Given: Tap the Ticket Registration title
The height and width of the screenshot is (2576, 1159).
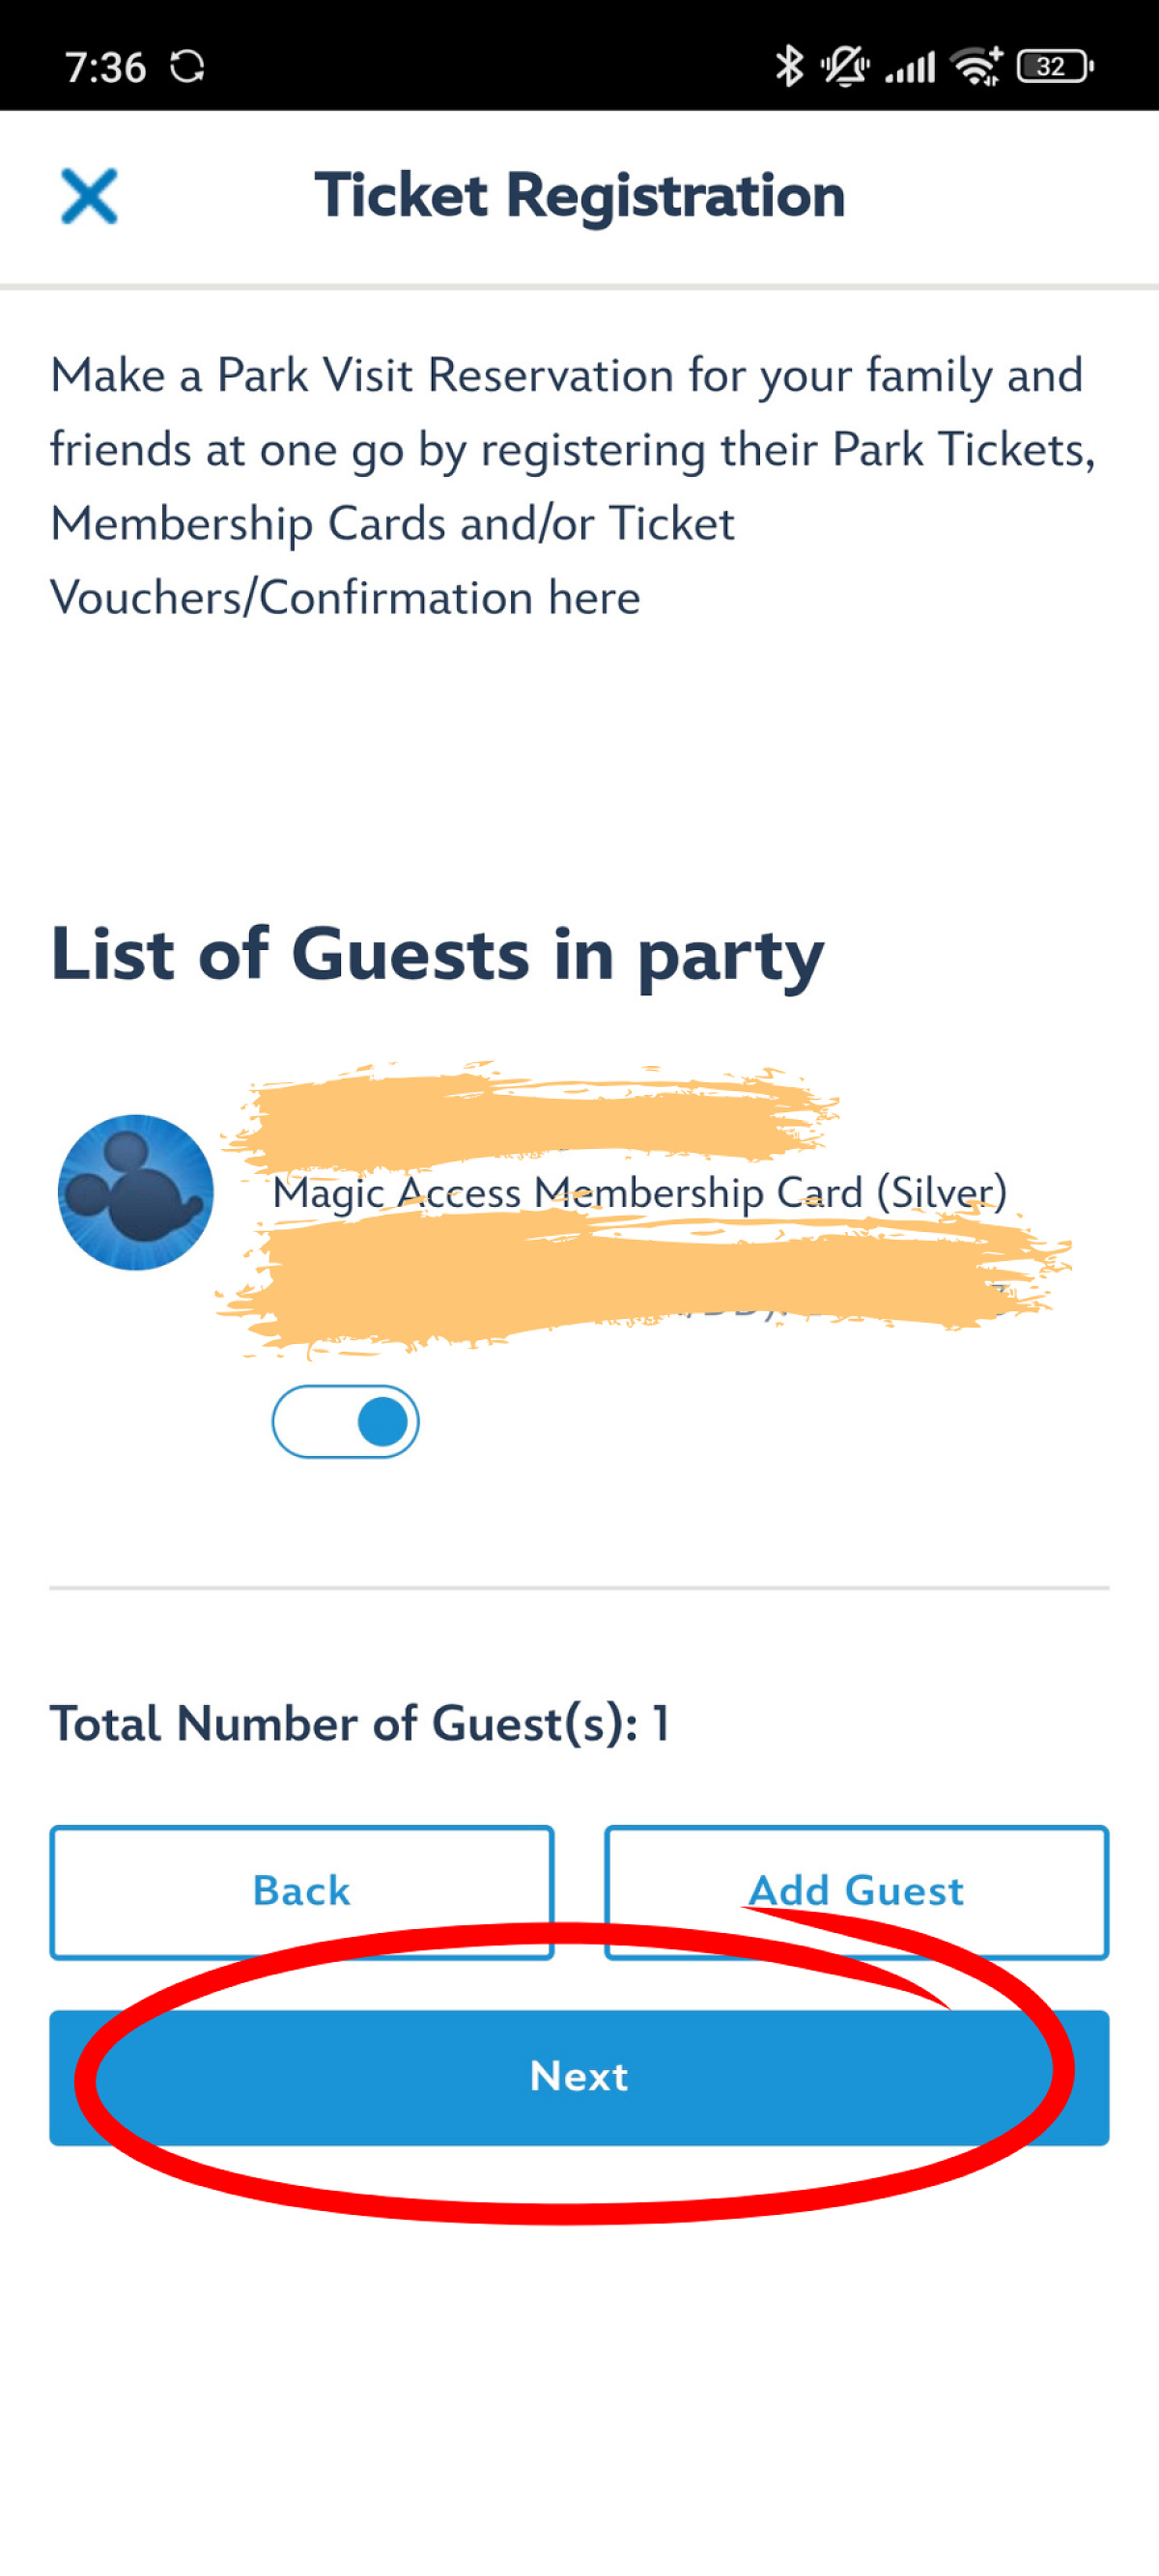Looking at the screenshot, I should coord(580,195).
